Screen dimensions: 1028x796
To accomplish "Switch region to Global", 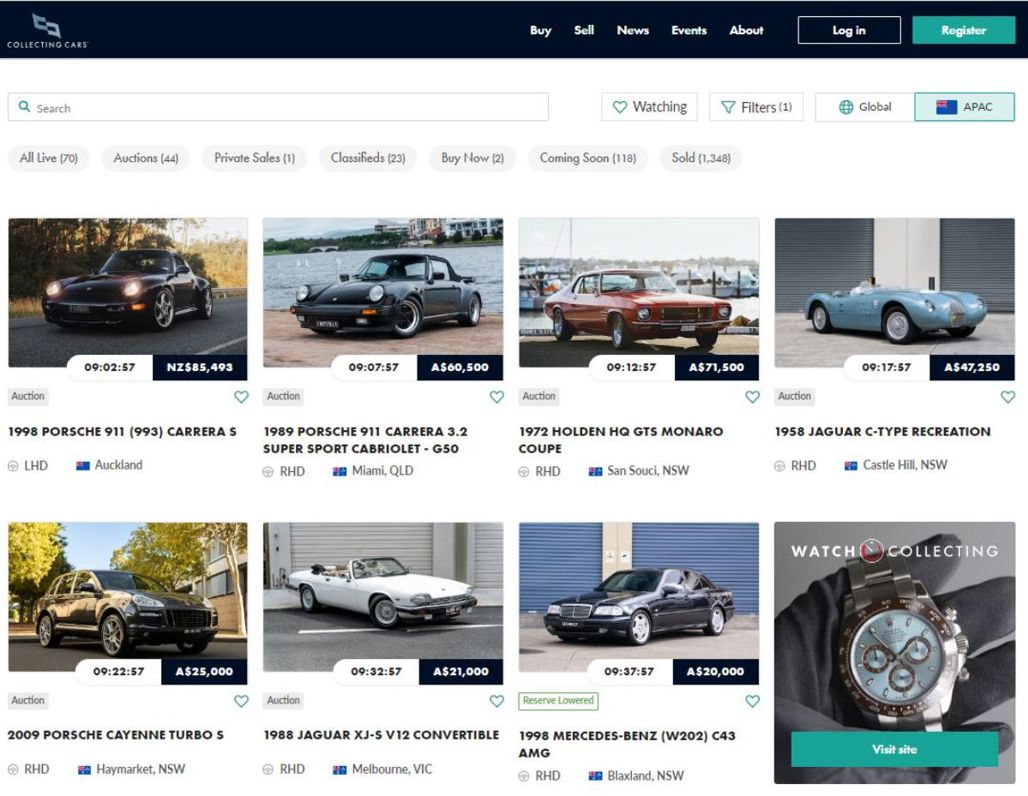I will [x=865, y=107].
